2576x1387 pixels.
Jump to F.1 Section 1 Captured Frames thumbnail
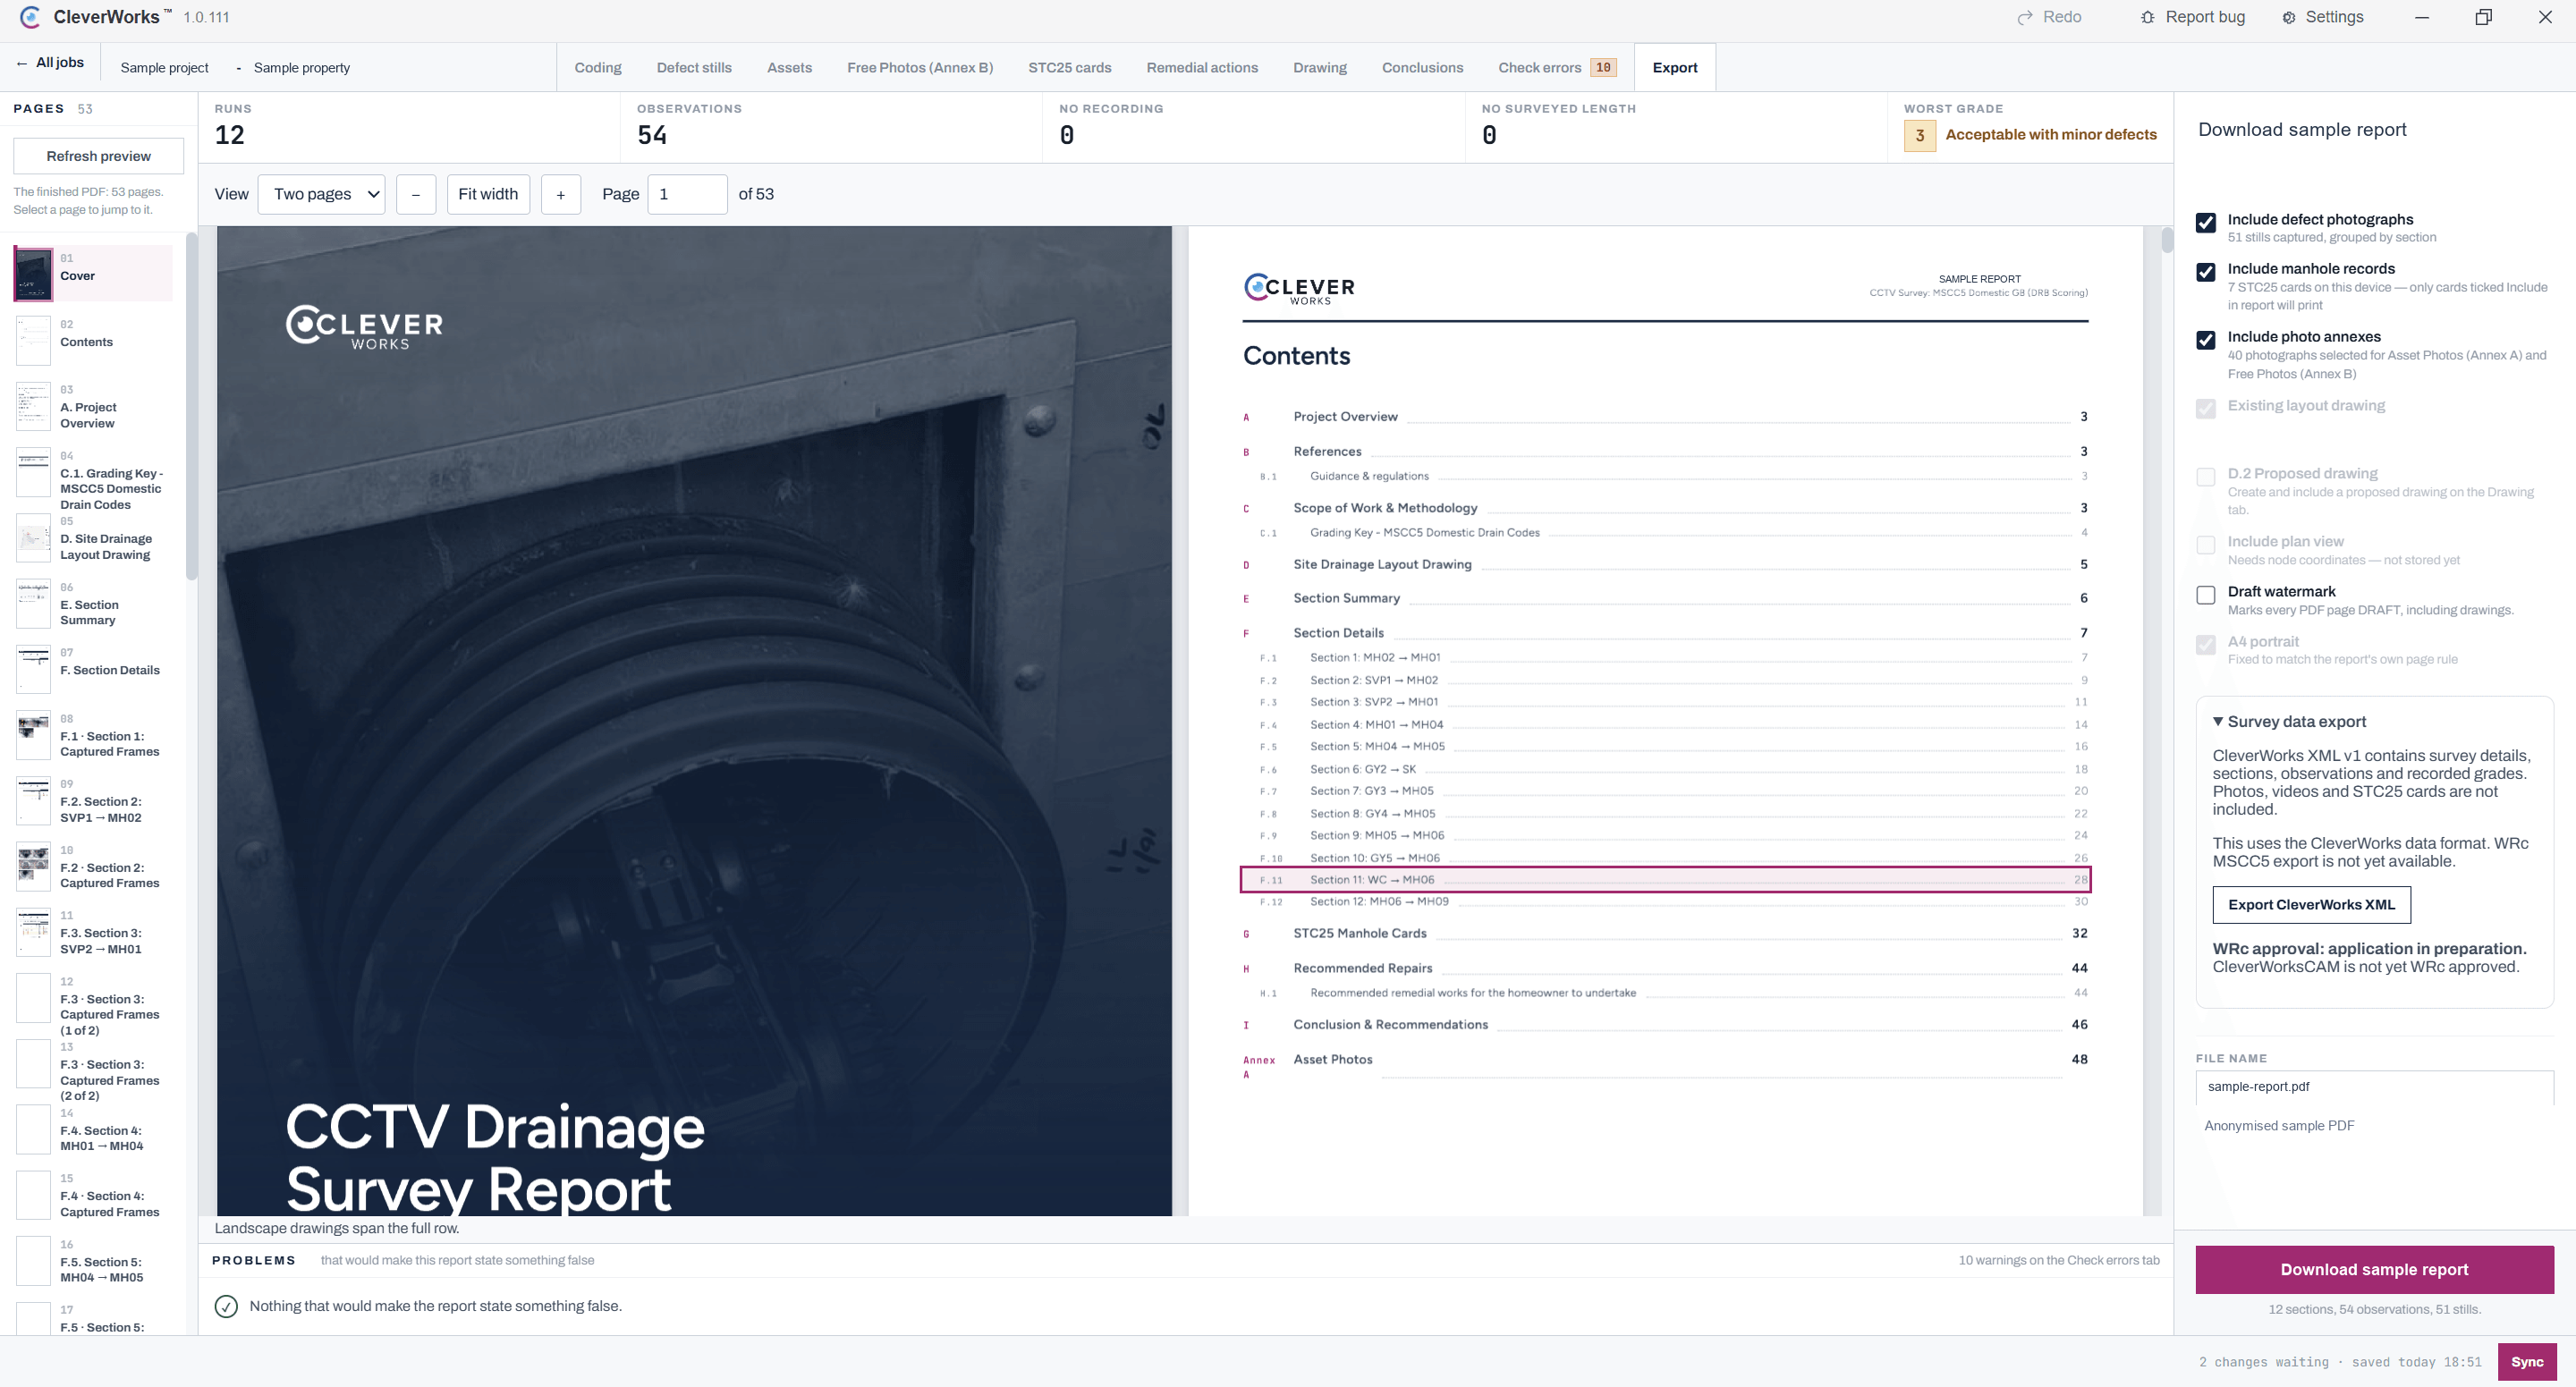tap(33, 735)
